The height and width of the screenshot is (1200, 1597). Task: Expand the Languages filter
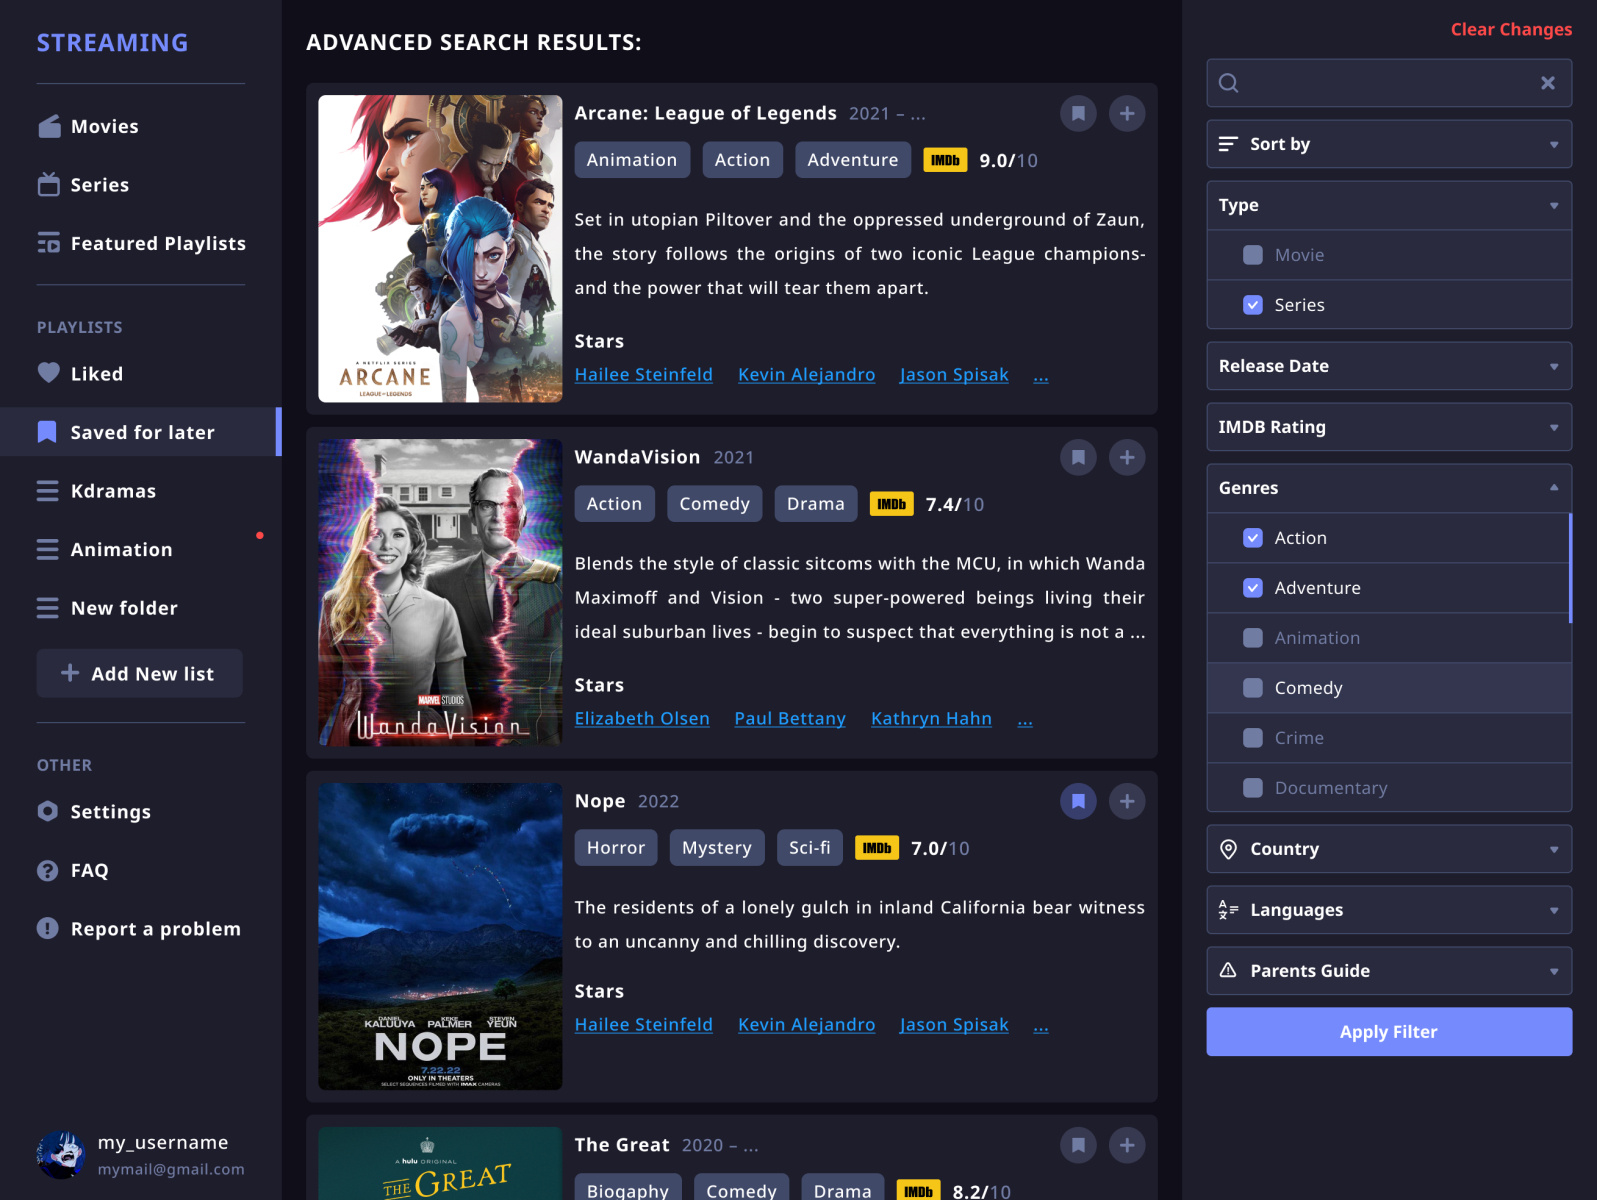tap(1389, 910)
